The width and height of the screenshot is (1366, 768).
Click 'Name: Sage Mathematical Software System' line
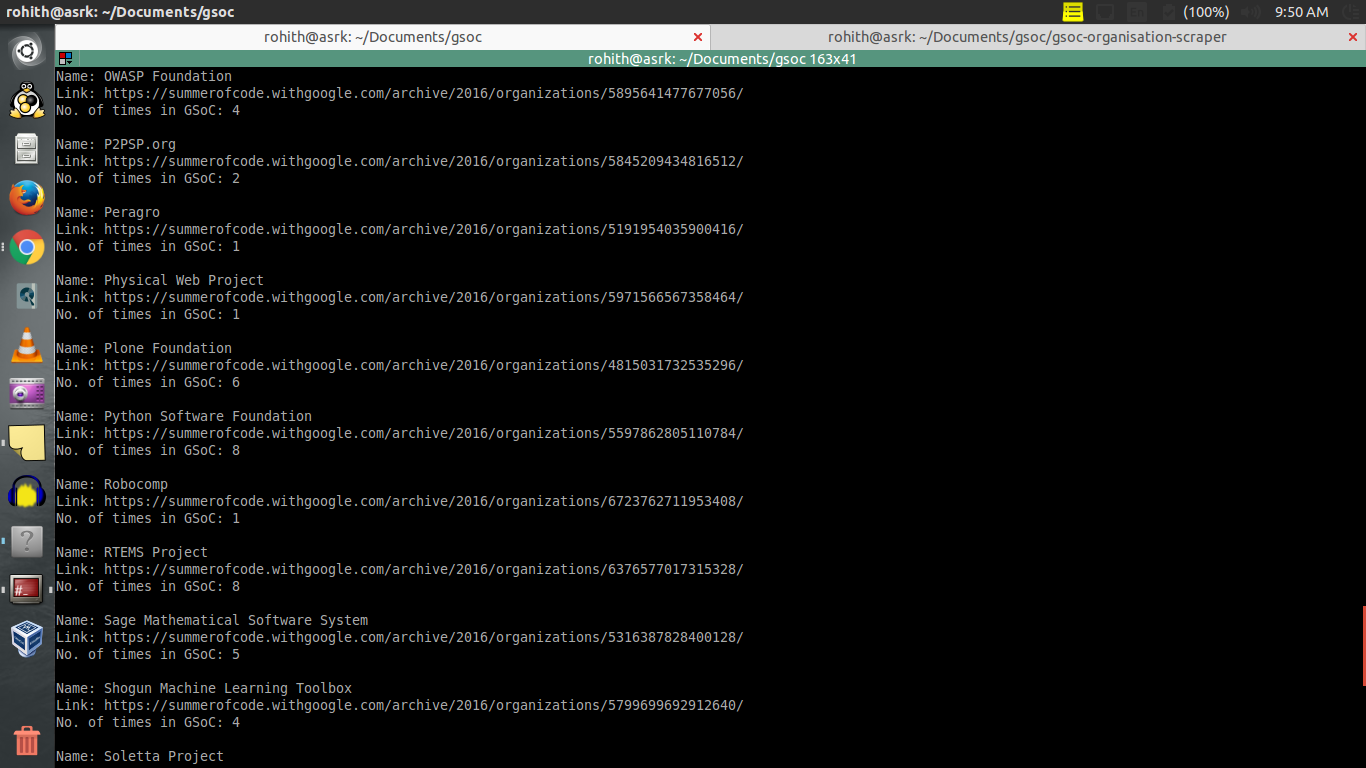point(212,620)
